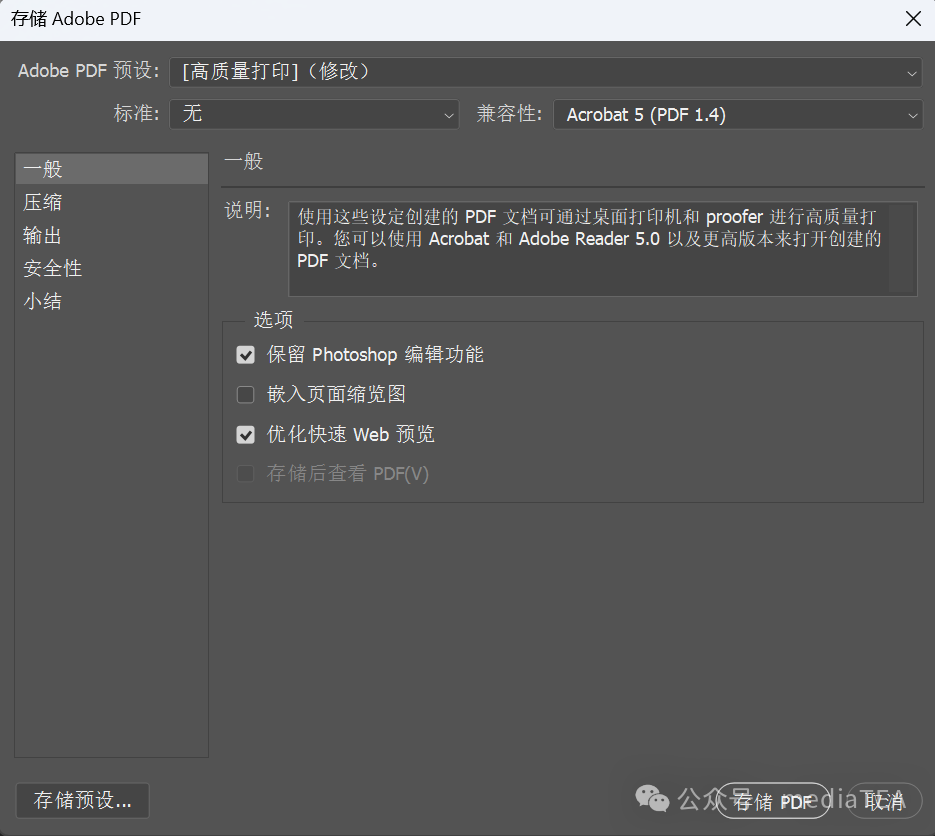Open the Adobe PDF 预设 dropdown

coord(546,72)
